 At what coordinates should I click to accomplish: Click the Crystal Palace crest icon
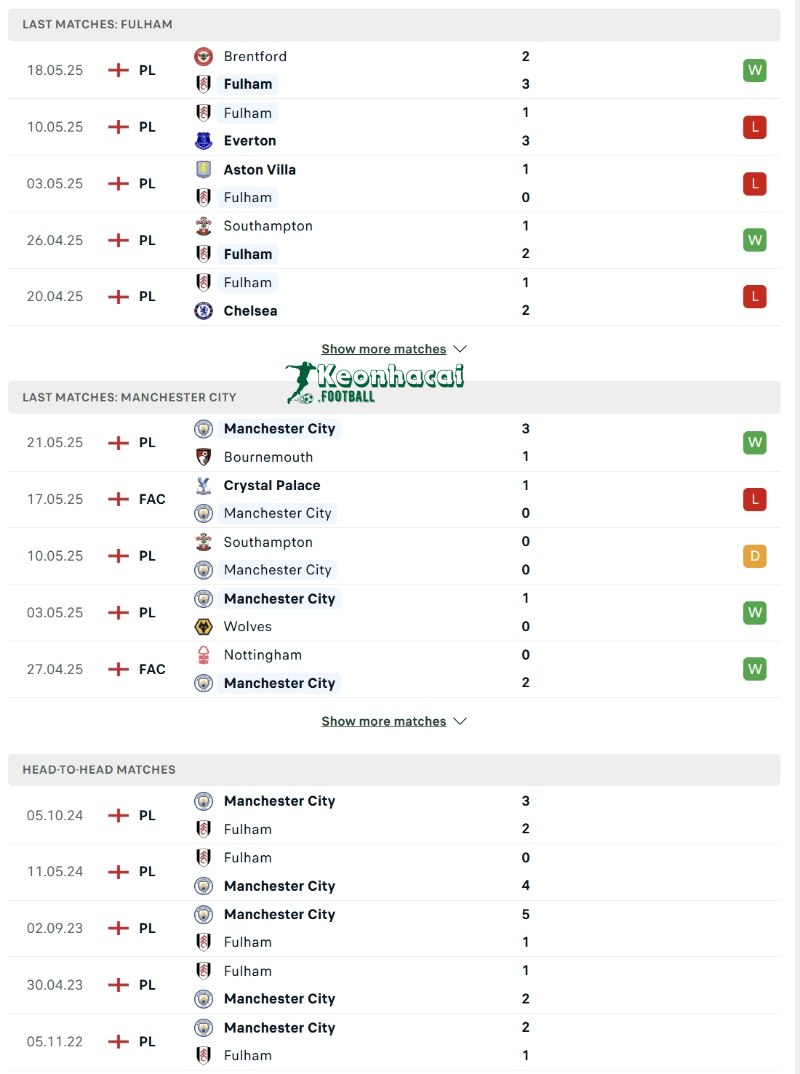click(x=204, y=485)
